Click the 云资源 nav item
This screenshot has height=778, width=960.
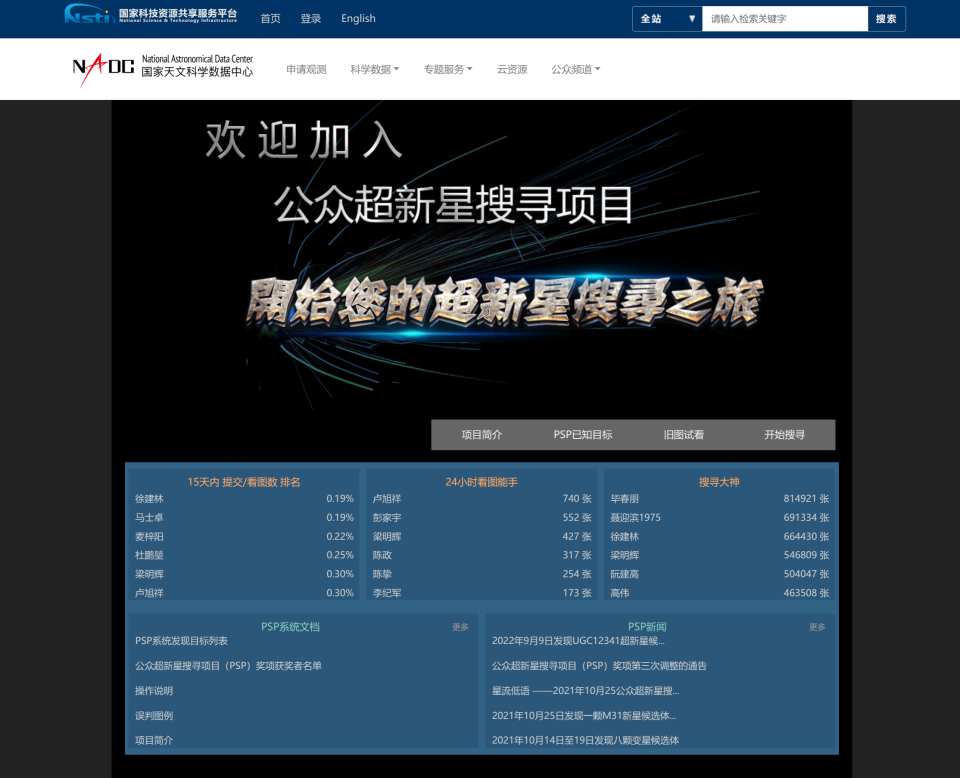512,69
